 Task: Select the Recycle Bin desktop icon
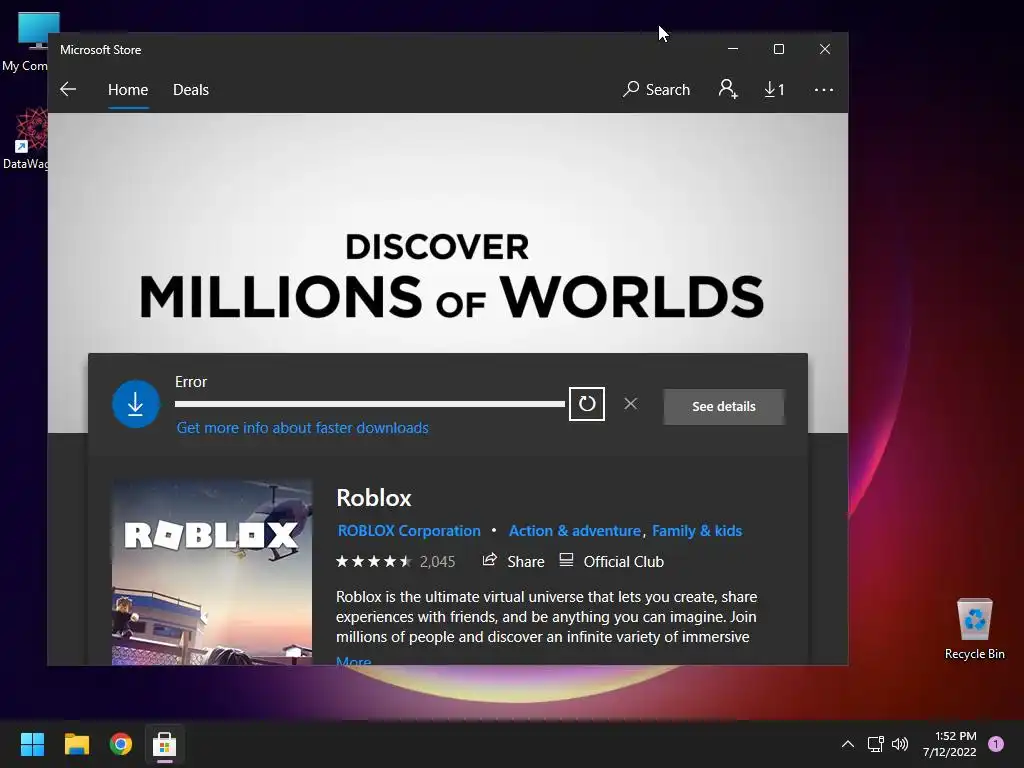974,628
